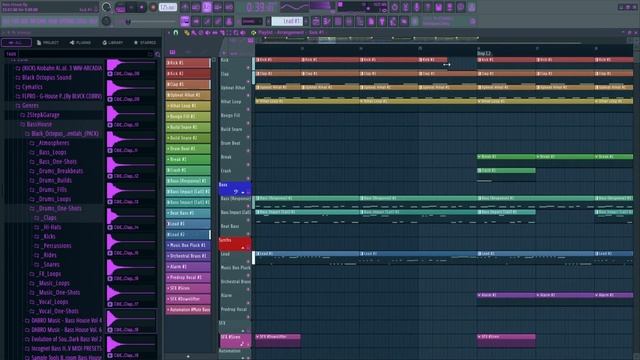Select the Draw pencil tool in Playlist

(x=187, y=33)
